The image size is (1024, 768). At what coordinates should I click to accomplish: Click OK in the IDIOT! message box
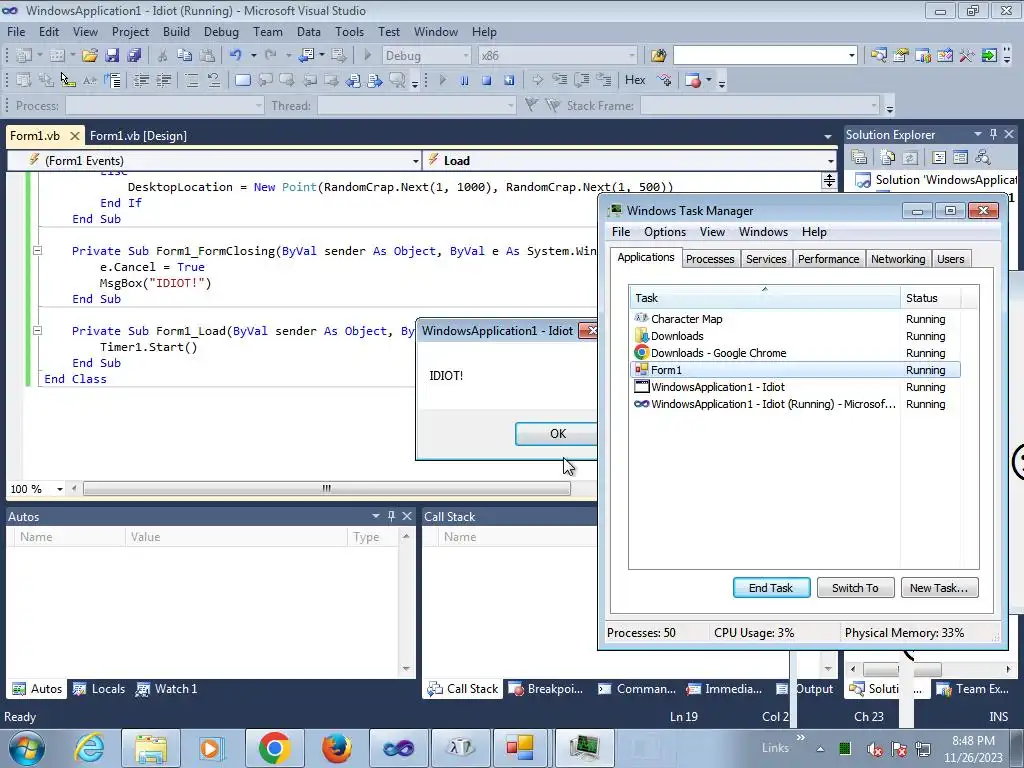(x=556, y=434)
